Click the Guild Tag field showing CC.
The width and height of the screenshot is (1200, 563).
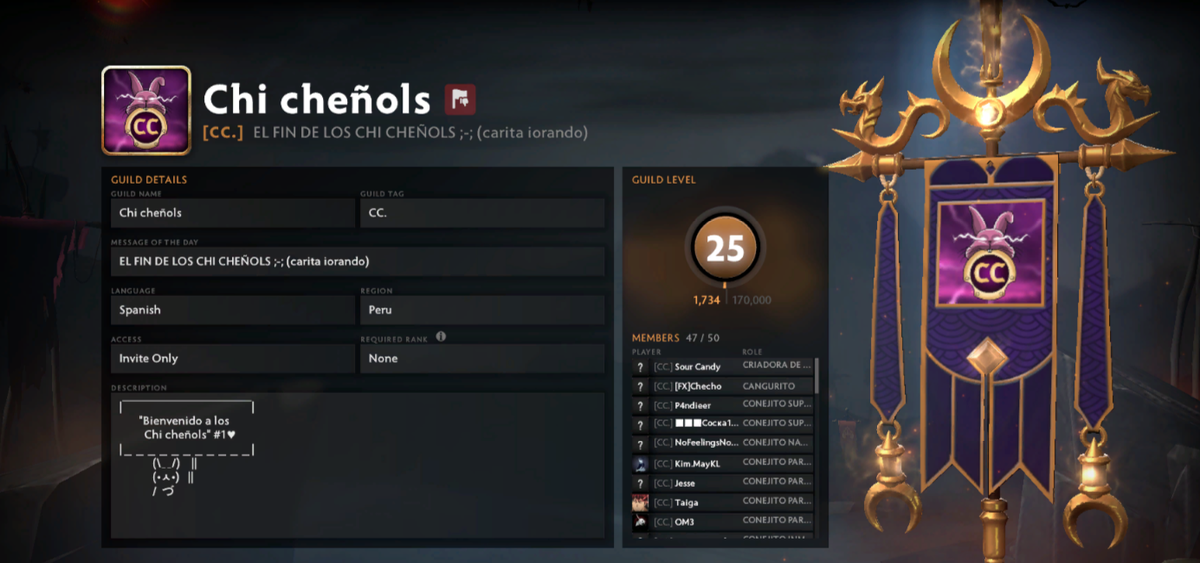tap(482, 213)
